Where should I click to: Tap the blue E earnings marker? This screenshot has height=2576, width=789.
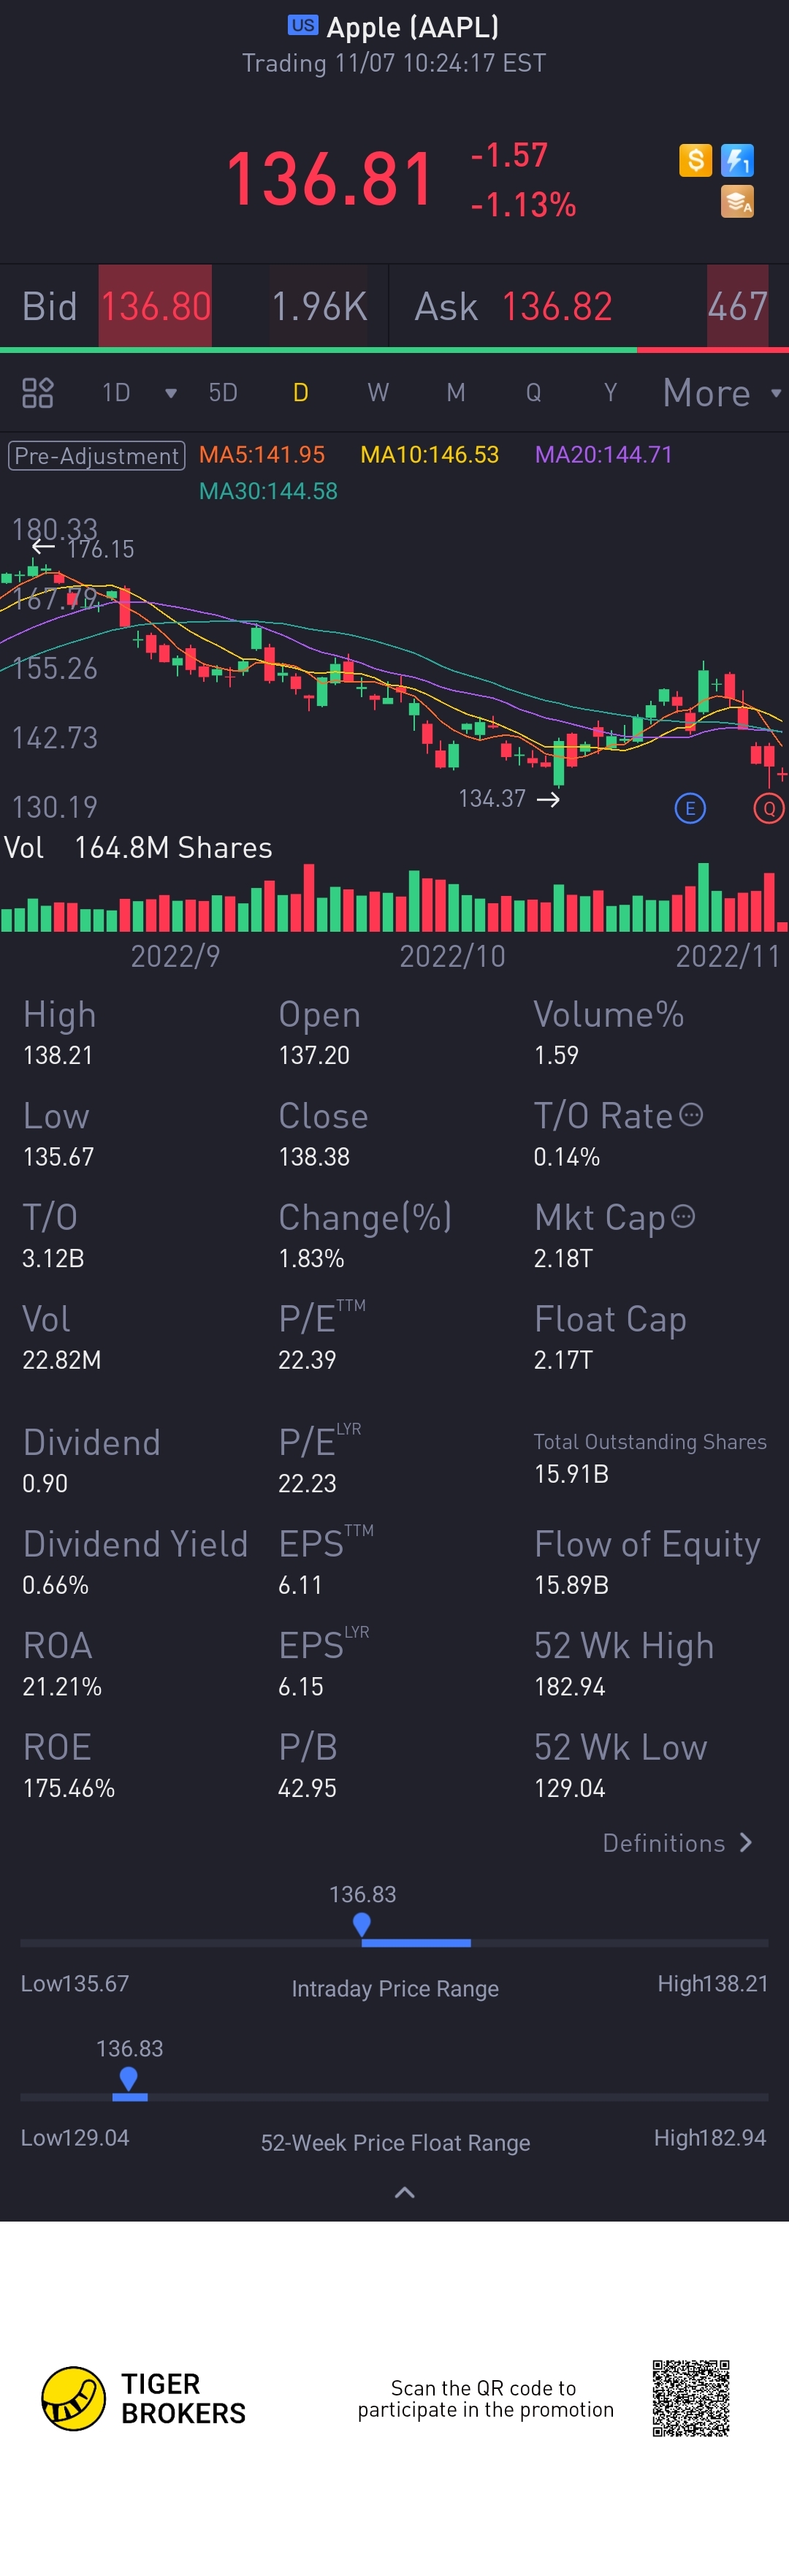[x=690, y=808]
